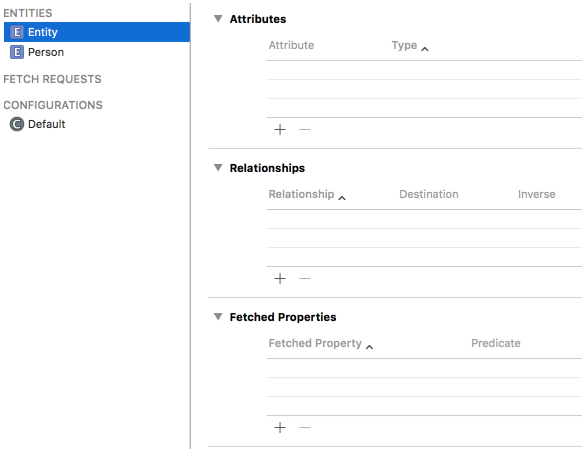Collapse the Relationships section triangle
The image size is (582, 456).
tap(218, 168)
